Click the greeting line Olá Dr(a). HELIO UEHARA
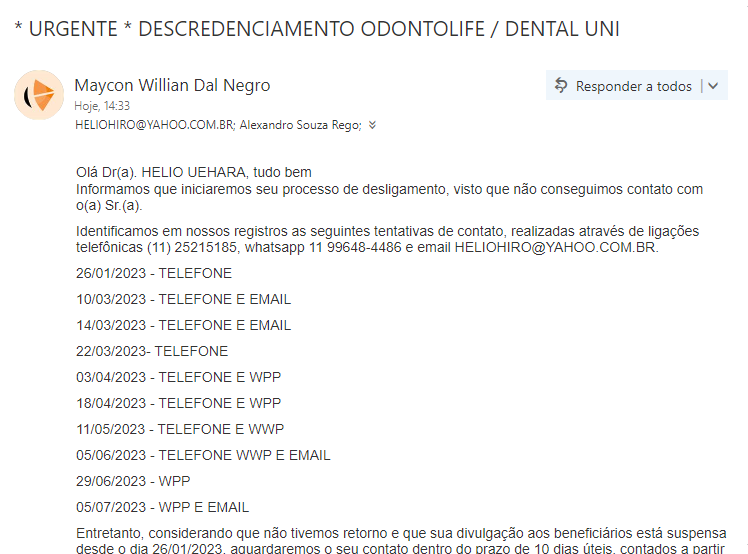Screen dimensions: 748x554 (x=195, y=172)
